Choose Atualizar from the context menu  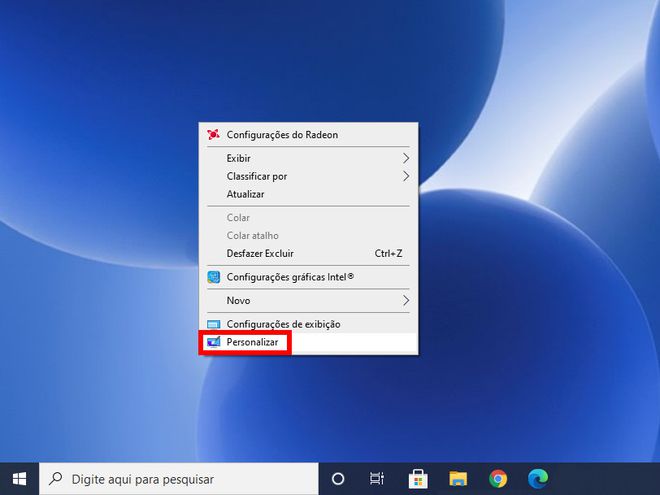pos(309,194)
